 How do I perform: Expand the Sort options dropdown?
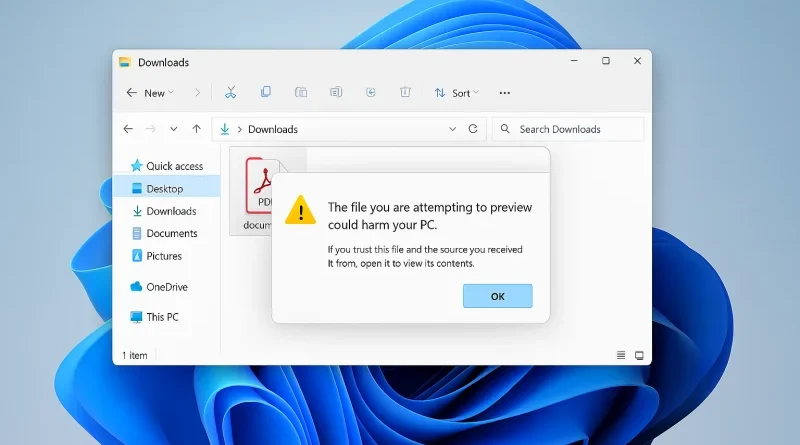click(457, 93)
